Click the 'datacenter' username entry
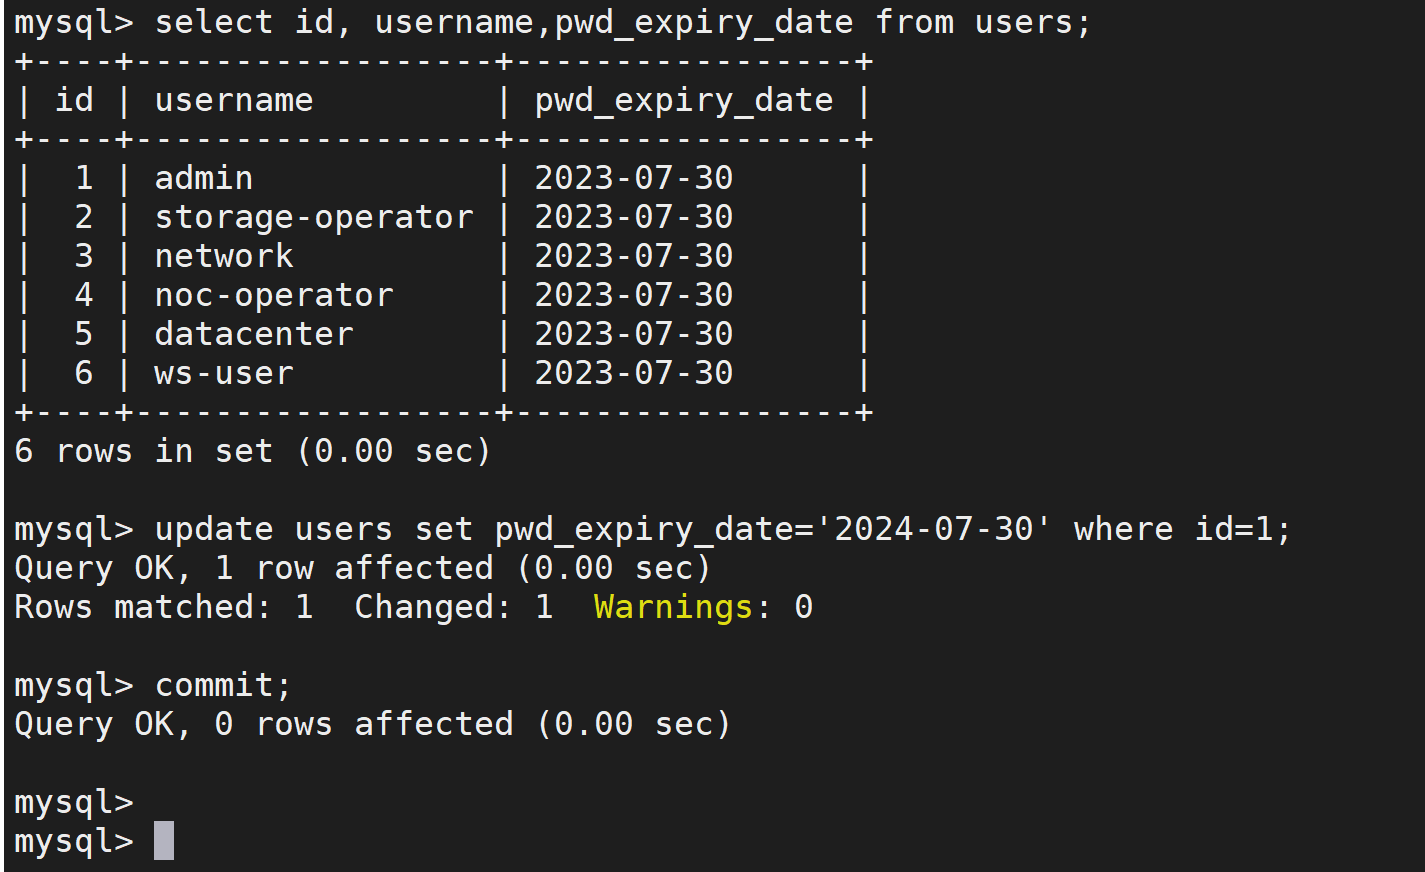 (254, 334)
